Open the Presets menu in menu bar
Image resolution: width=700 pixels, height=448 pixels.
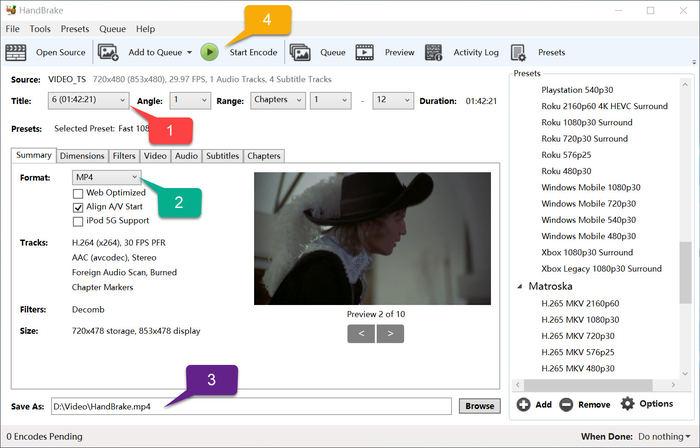[x=74, y=29]
